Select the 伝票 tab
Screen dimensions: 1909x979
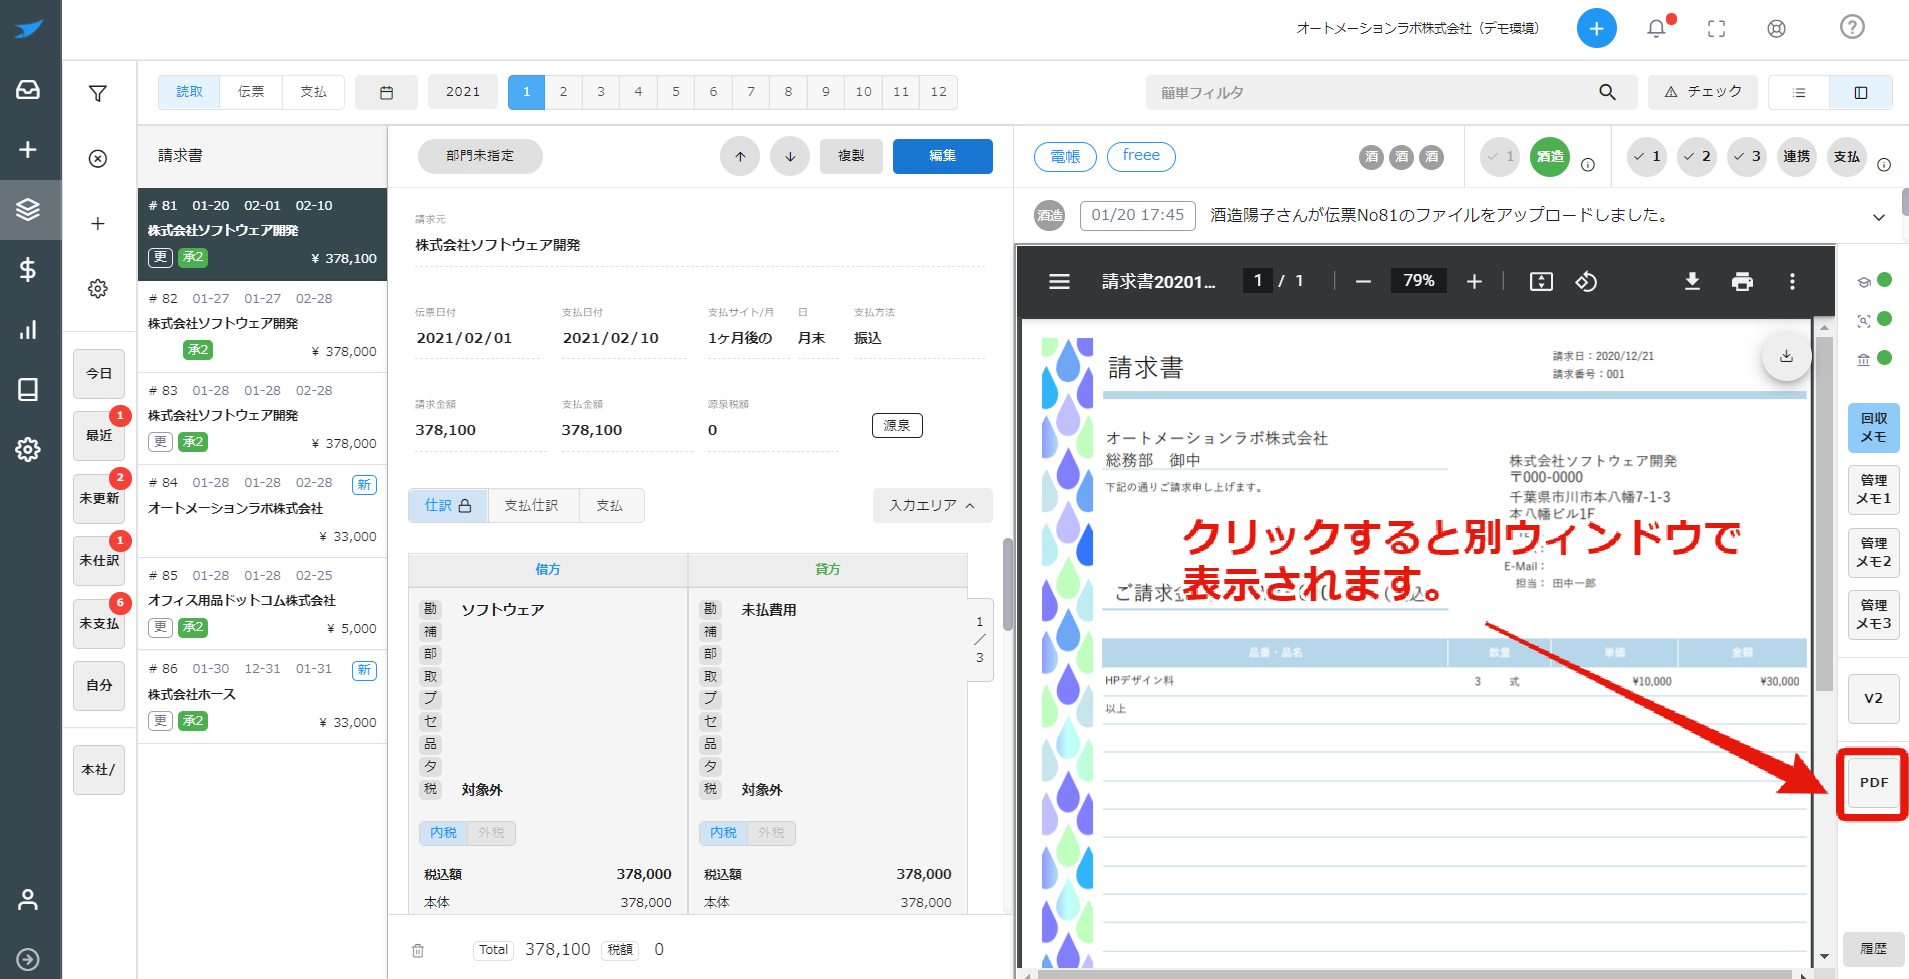(x=251, y=92)
